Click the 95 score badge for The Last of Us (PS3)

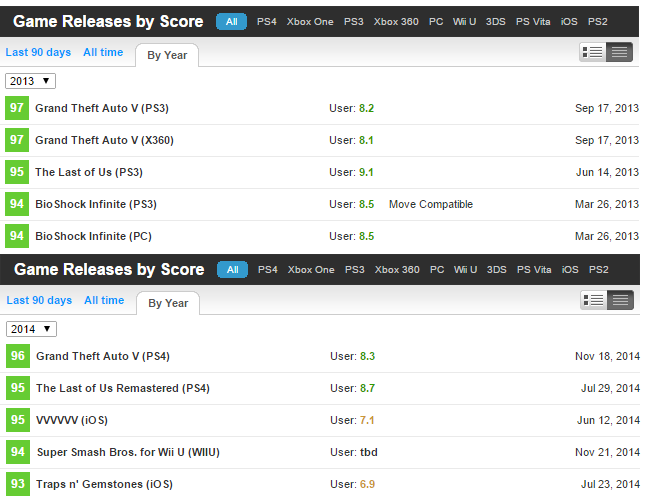coord(17,172)
